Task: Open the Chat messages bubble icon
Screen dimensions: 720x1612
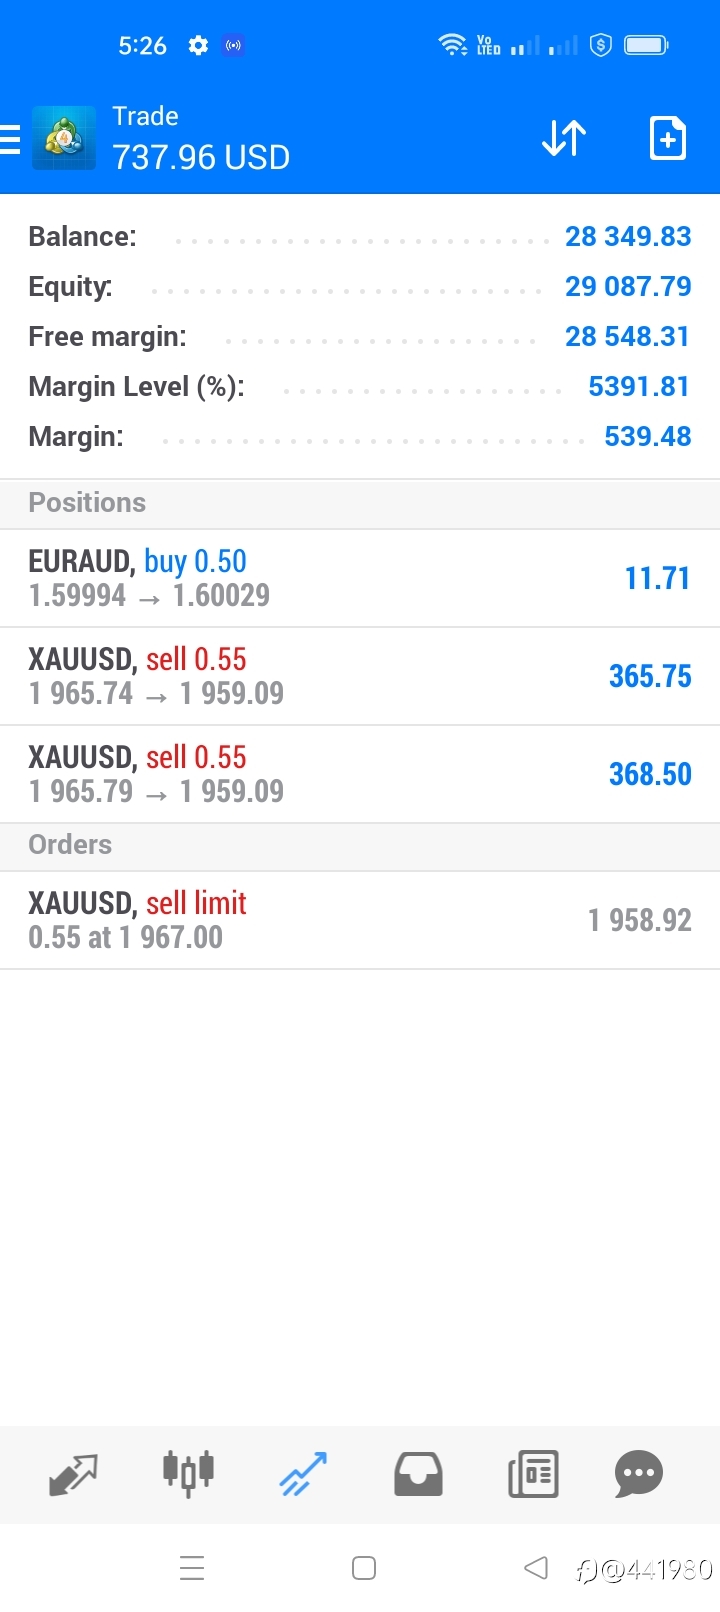Action: click(639, 1473)
